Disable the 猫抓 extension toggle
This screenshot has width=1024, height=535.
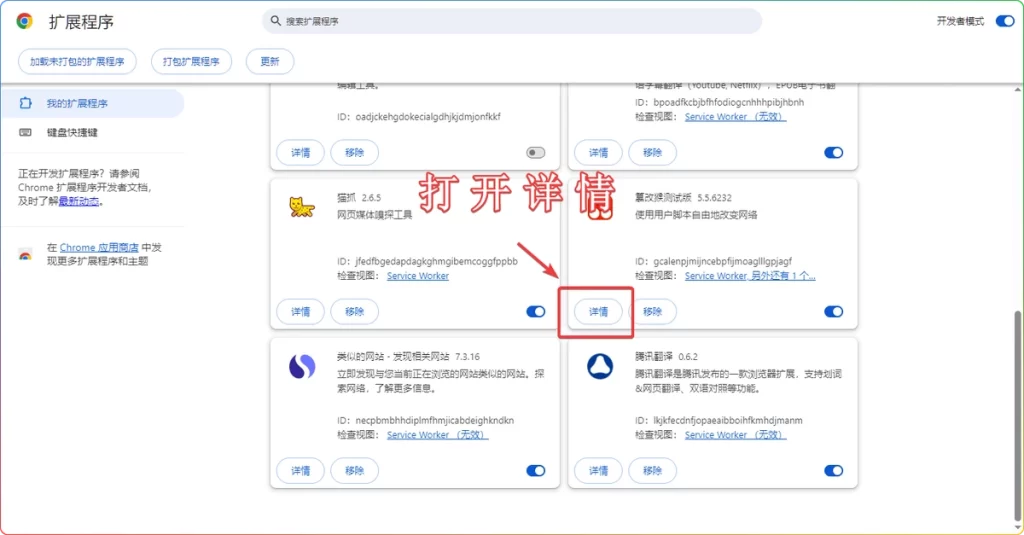[536, 312]
